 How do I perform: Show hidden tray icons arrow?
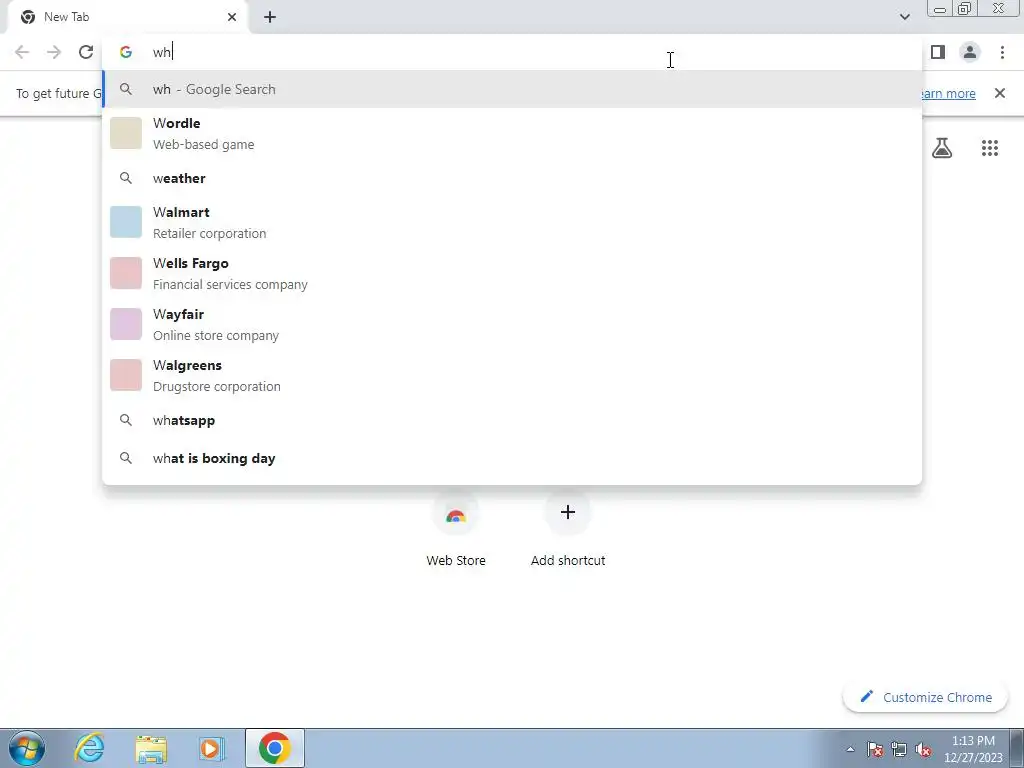coord(850,749)
